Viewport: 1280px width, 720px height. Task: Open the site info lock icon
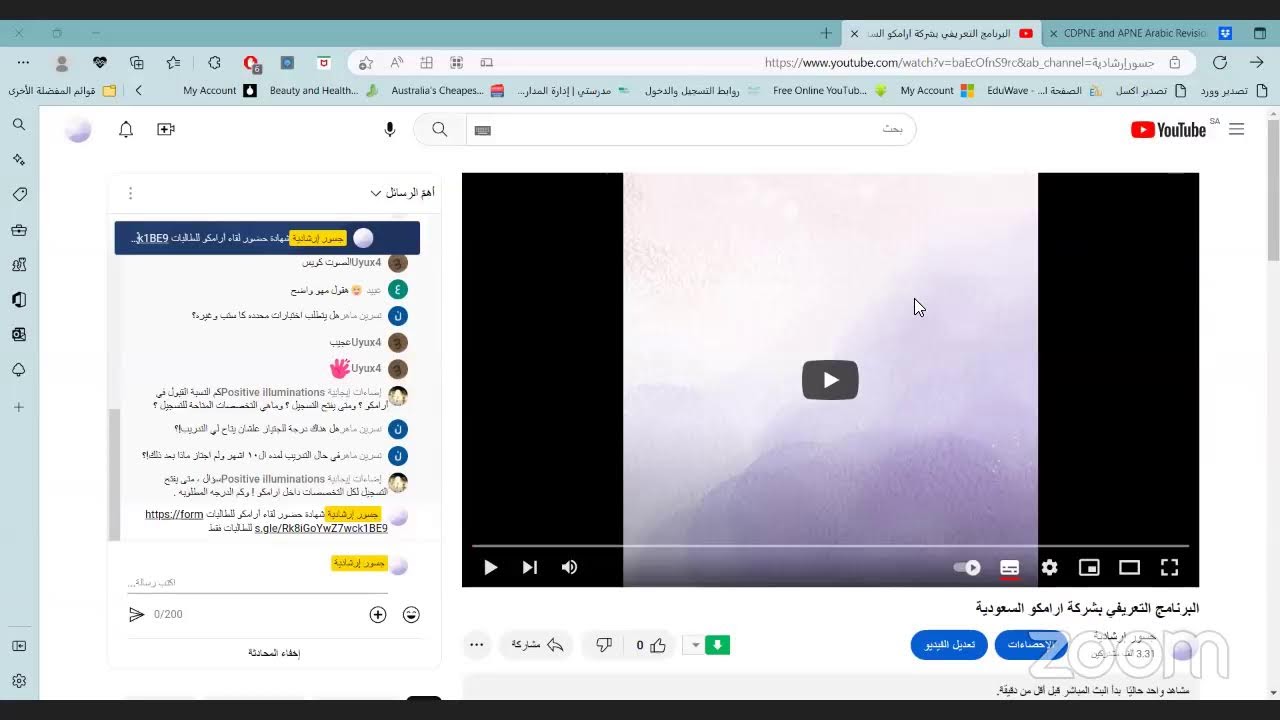[1175, 62]
